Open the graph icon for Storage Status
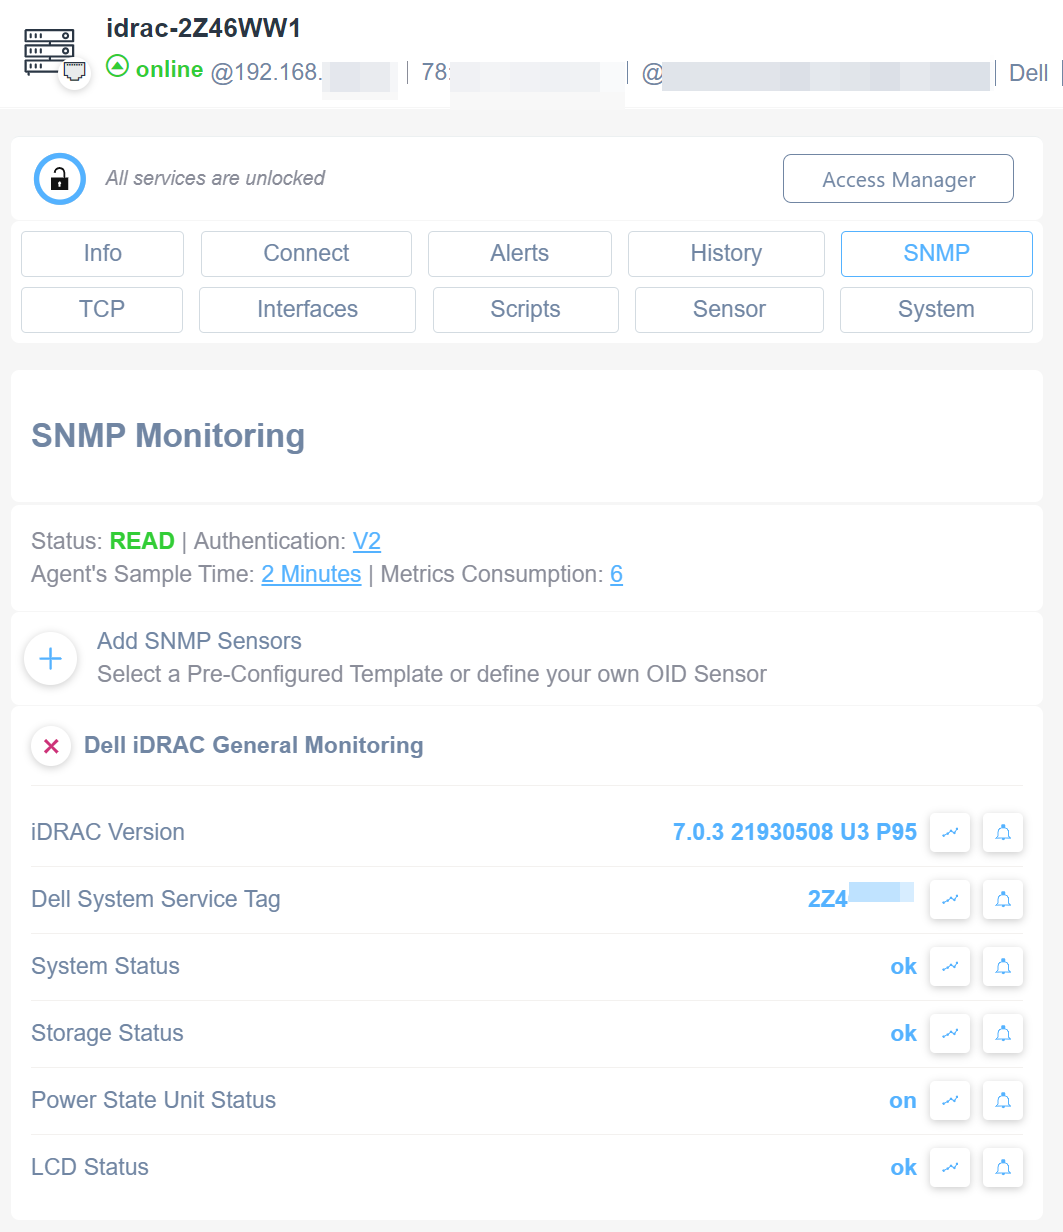1063x1232 pixels. pos(950,1033)
